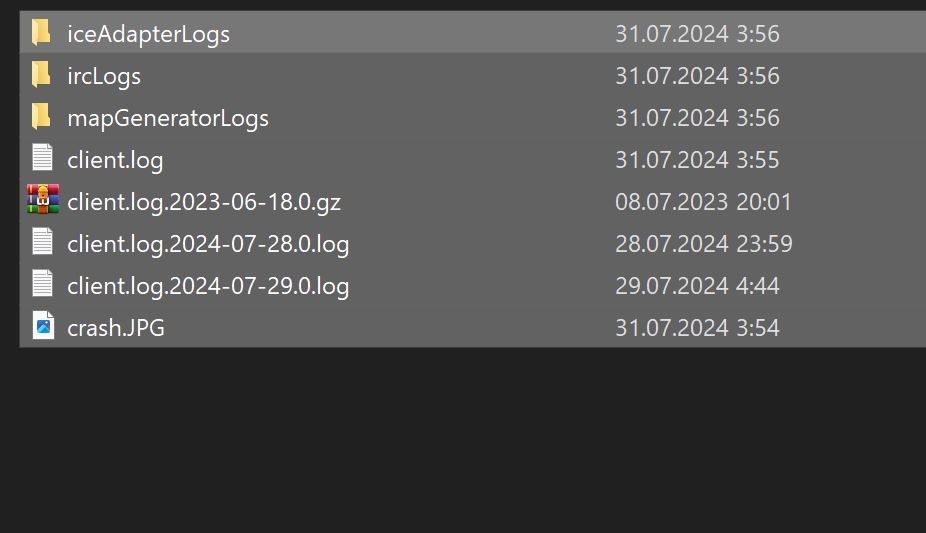
Task: Click the empty area below the file list
Action: 463,440
